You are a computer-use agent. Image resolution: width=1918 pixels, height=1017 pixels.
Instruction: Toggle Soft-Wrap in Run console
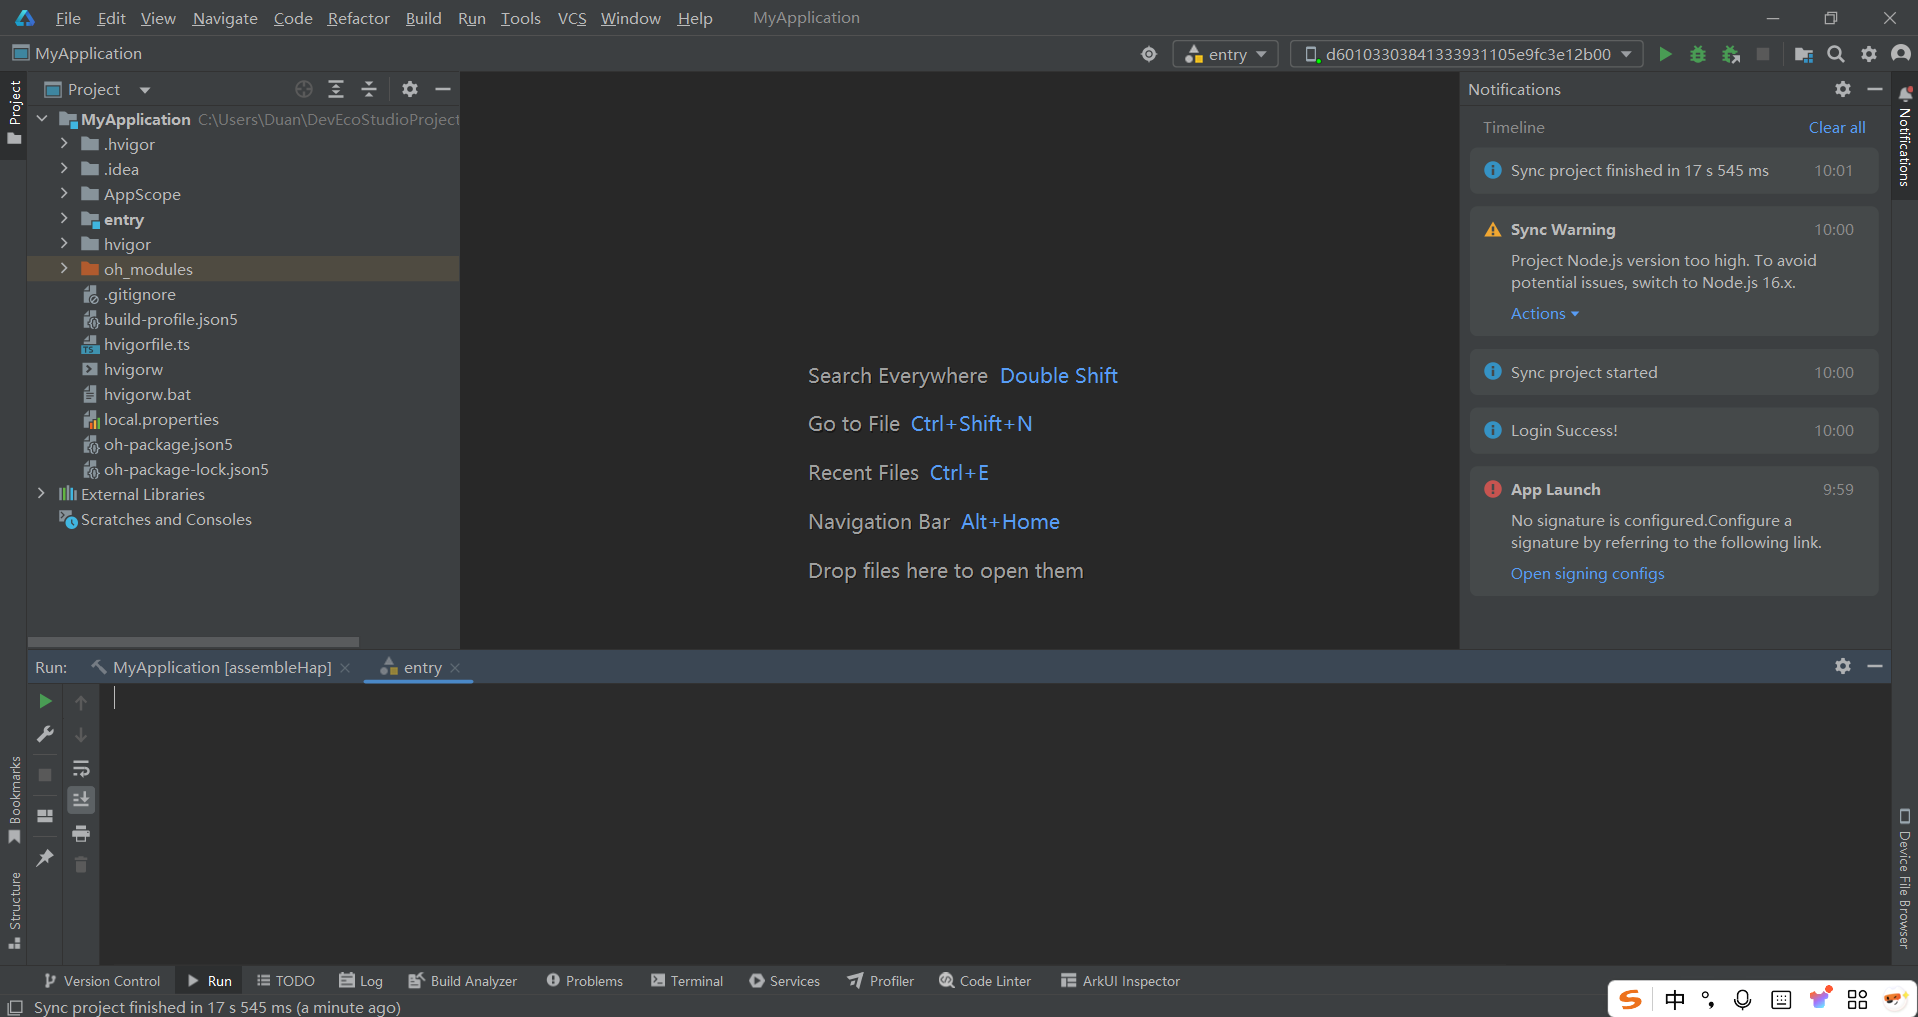pos(81,768)
